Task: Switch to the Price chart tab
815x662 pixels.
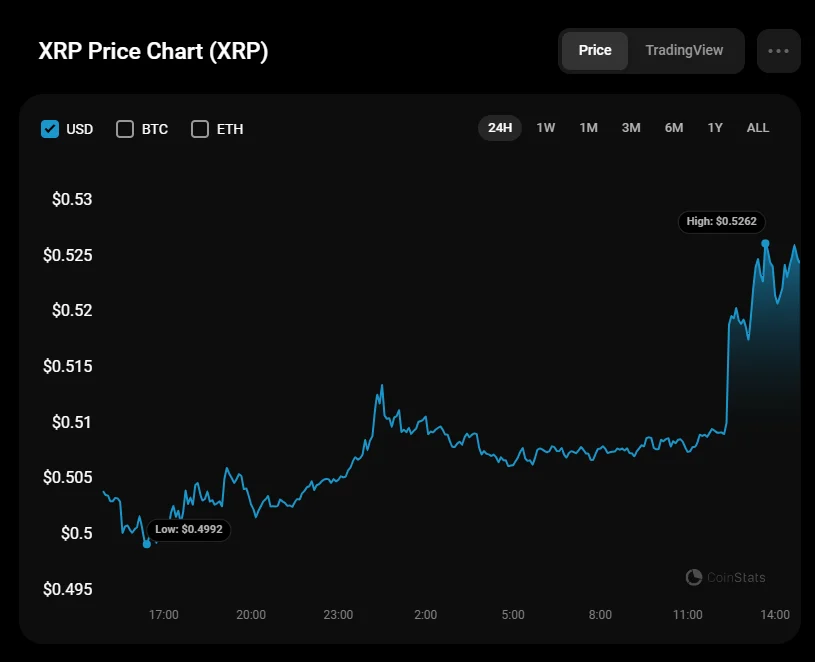Action: (x=595, y=51)
